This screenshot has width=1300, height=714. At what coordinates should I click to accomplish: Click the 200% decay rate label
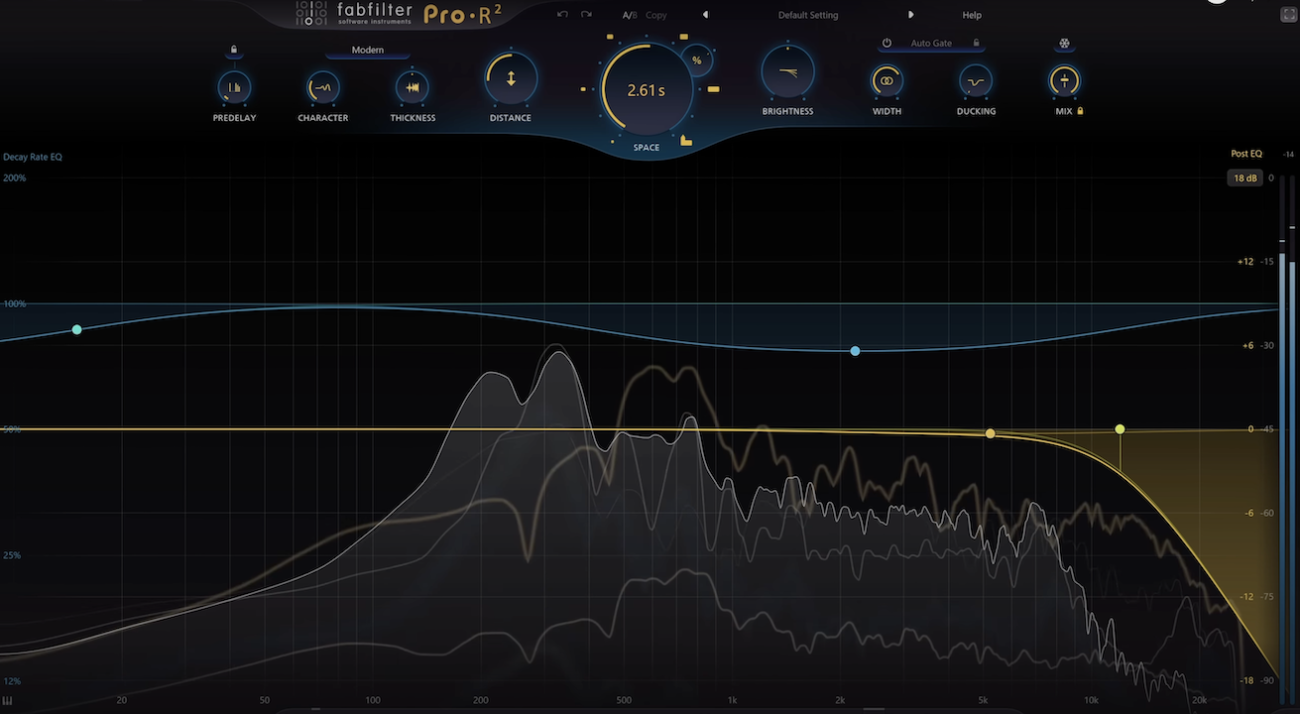click(x=14, y=178)
